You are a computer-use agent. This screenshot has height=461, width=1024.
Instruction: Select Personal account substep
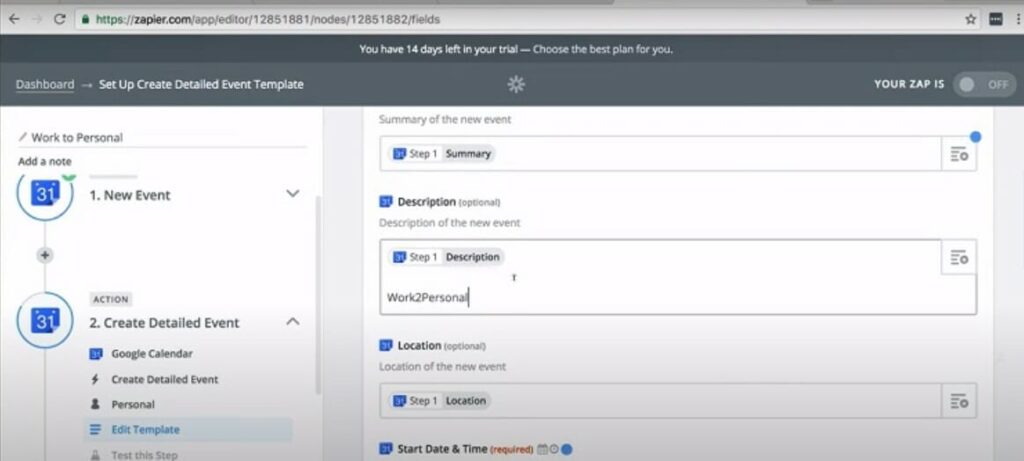tap(133, 404)
